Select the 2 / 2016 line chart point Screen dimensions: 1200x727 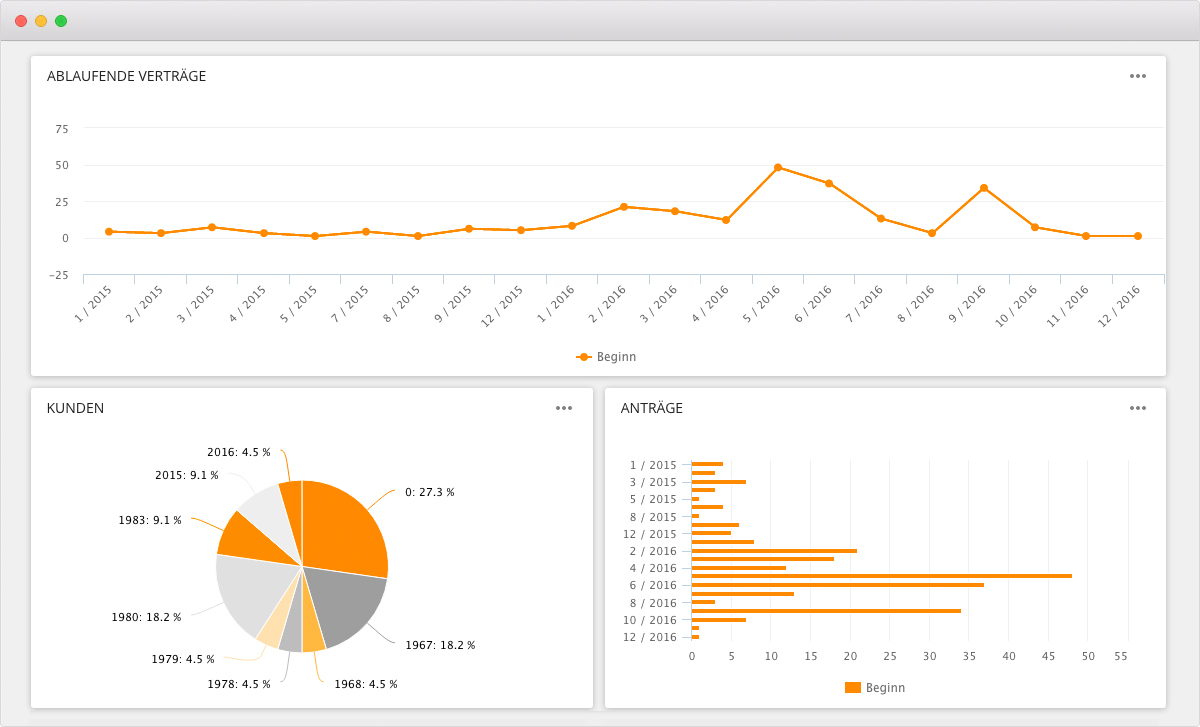click(624, 207)
